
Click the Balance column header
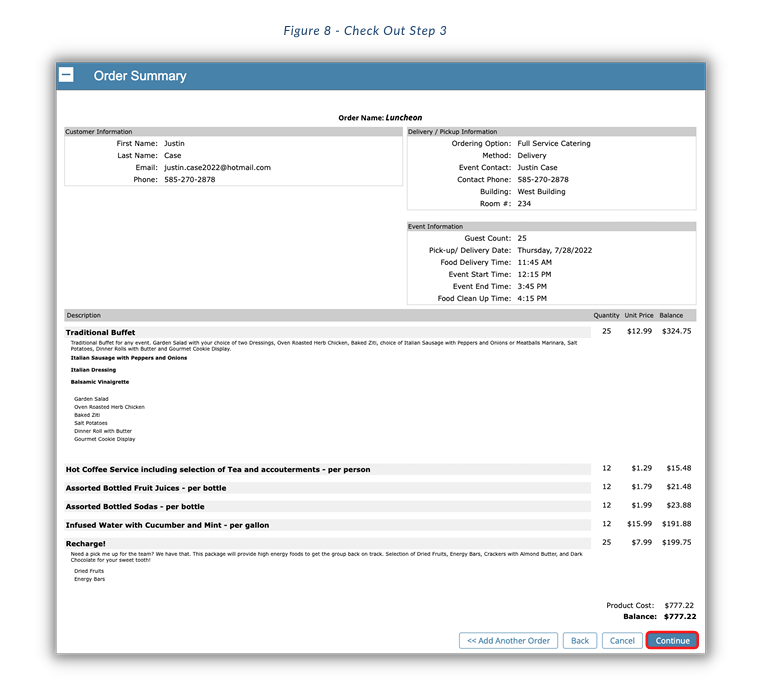click(x=671, y=315)
